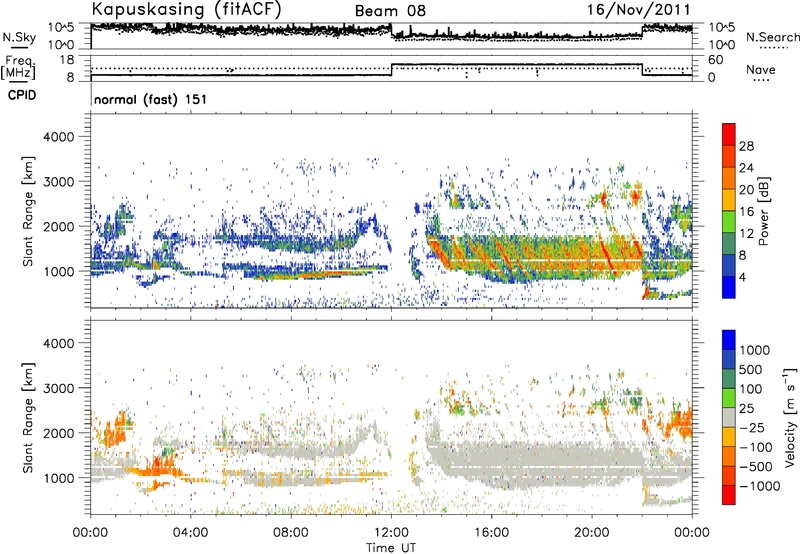Click the "N.Search" legend label
Image resolution: width=800 pixels, height=554 pixels.
coord(772,37)
